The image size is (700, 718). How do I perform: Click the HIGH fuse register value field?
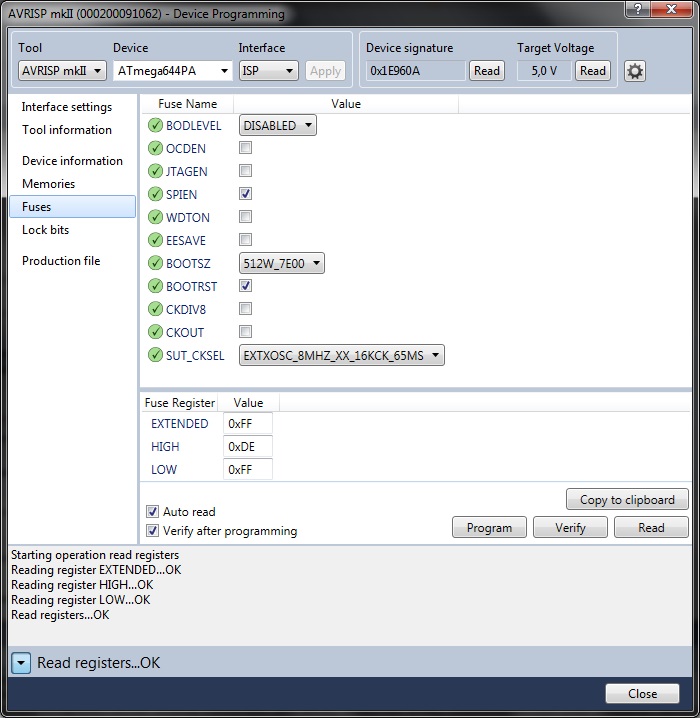click(248, 446)
